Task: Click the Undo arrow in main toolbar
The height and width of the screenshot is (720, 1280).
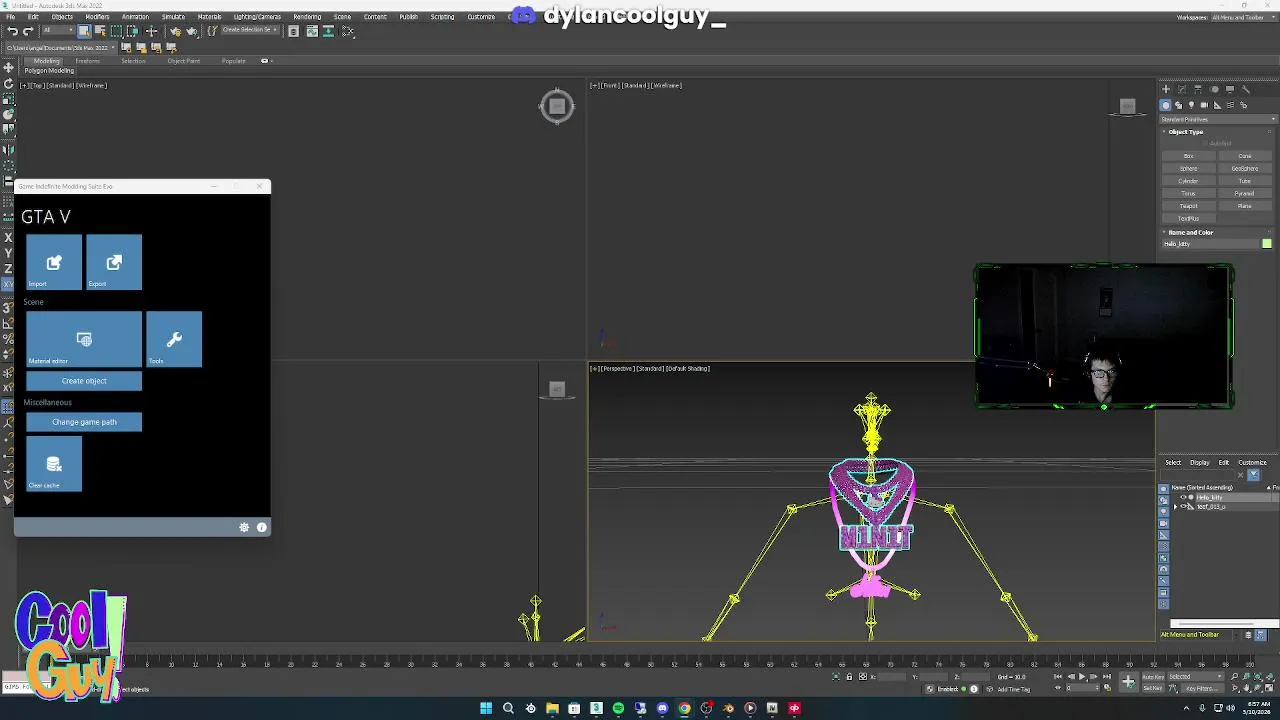Action: click(12, 31)
